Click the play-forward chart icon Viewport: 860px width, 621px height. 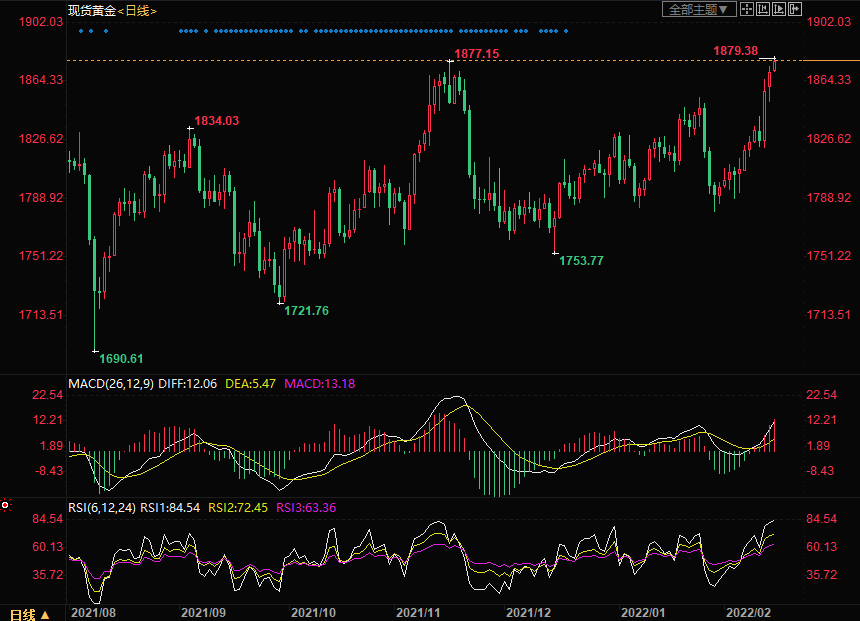[779, 9]
